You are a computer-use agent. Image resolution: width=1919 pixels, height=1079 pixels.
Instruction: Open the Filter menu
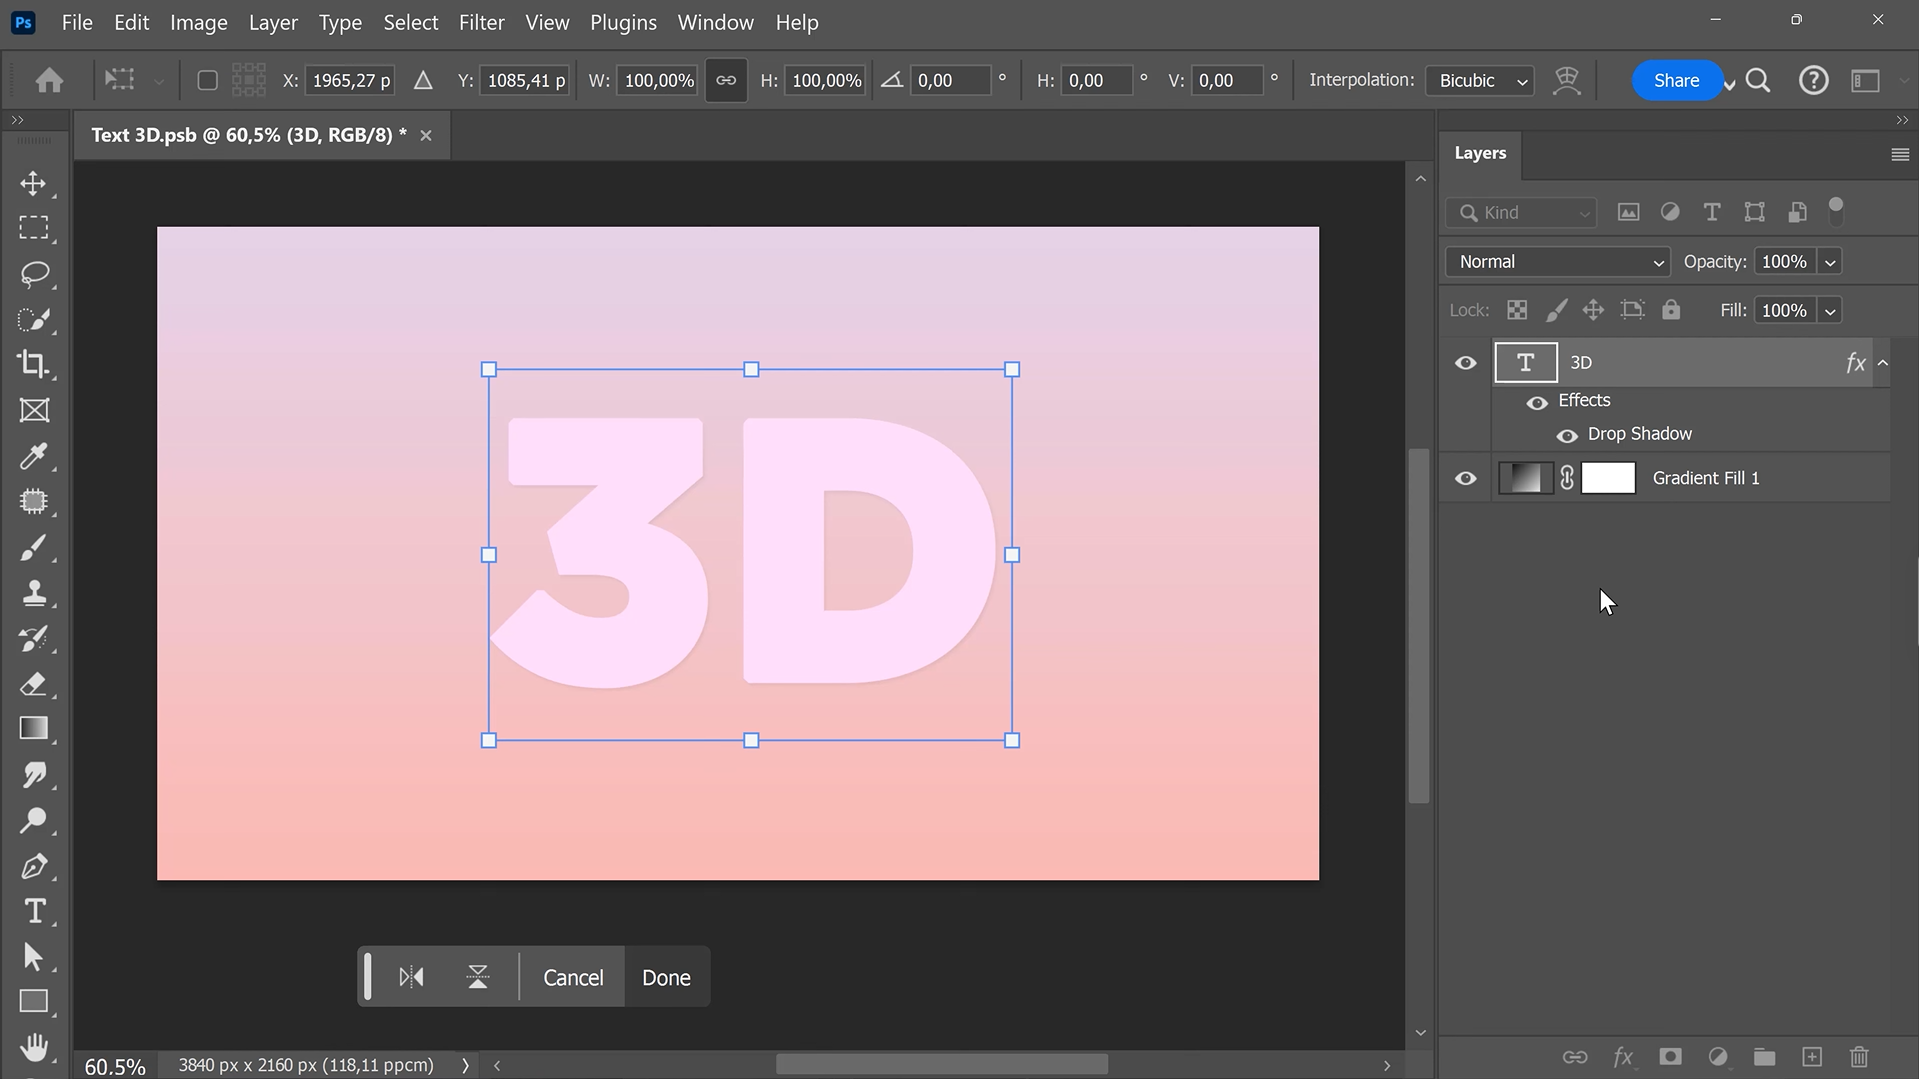coord(481,22)
